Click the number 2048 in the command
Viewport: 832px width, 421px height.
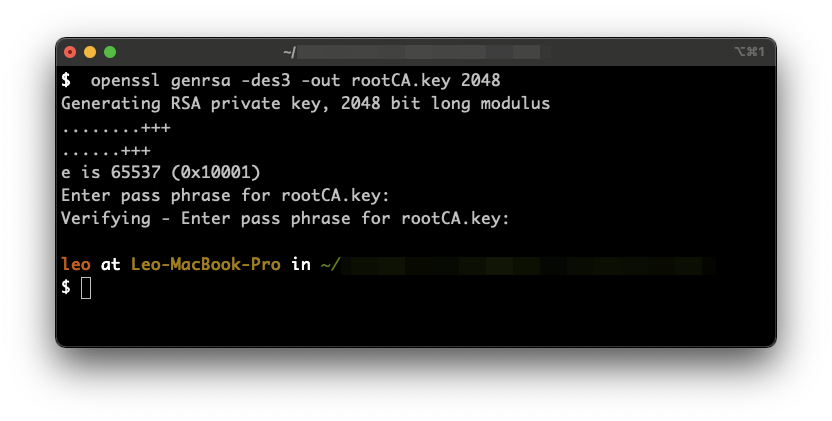(481, 81)
